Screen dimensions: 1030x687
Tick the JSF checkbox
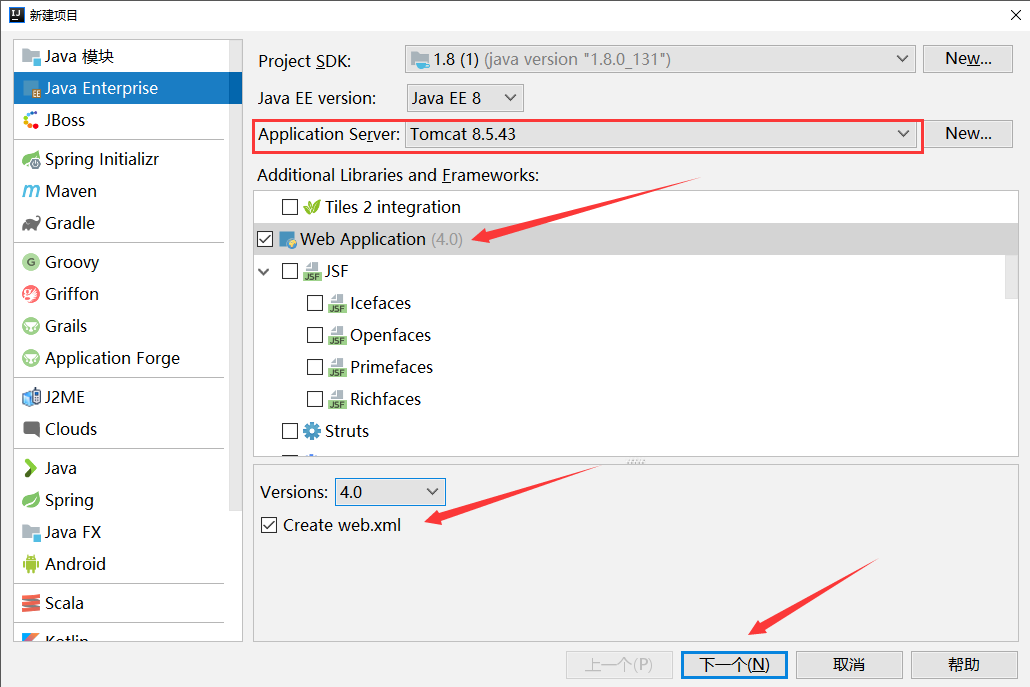pyautogui.click(x=290, y=271)
